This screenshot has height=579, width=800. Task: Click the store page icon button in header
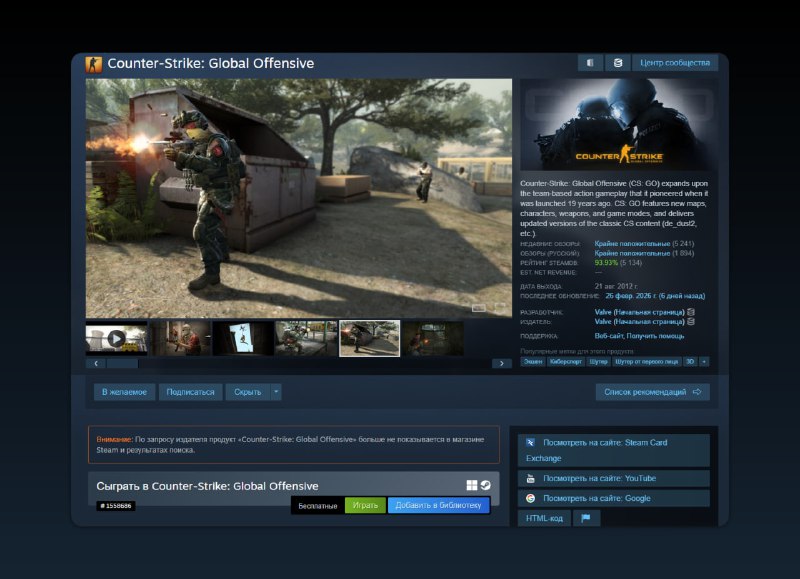point(590,63)
